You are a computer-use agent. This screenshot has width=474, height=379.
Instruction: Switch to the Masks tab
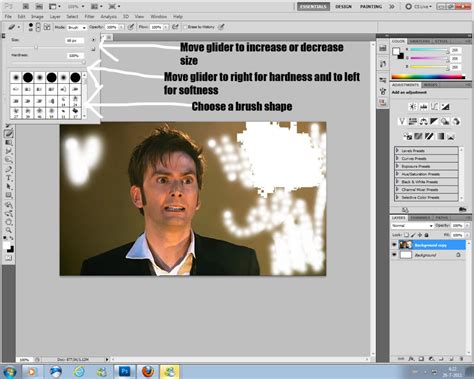click(430, 85)
